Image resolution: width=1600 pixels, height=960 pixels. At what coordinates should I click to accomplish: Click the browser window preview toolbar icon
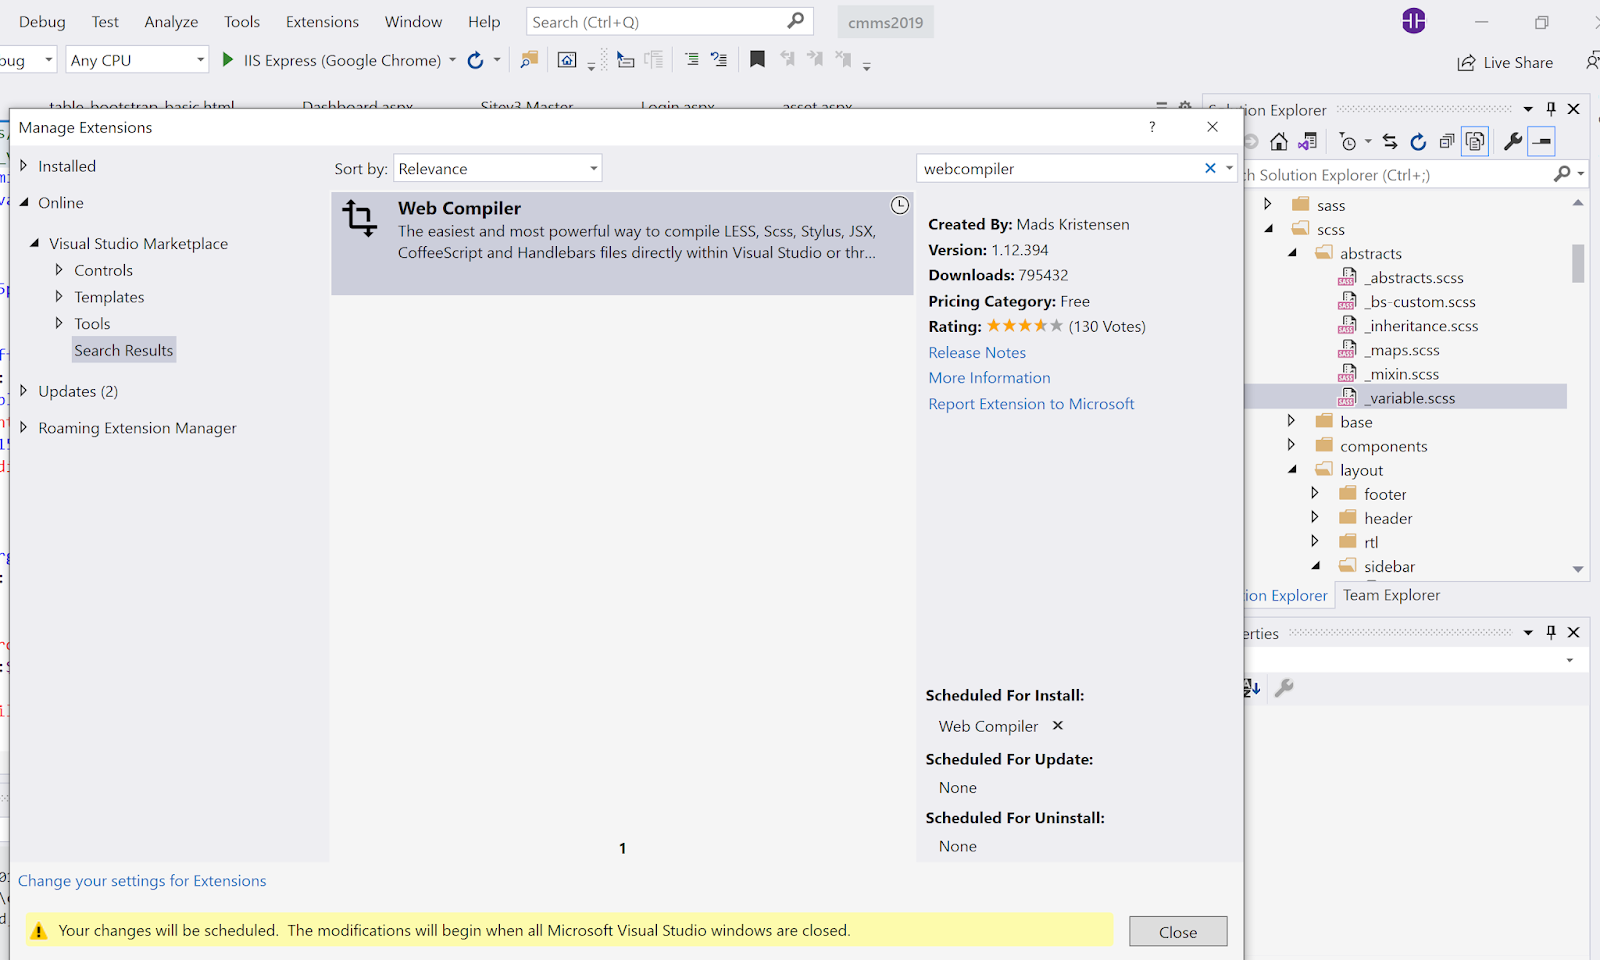point(567,60)
